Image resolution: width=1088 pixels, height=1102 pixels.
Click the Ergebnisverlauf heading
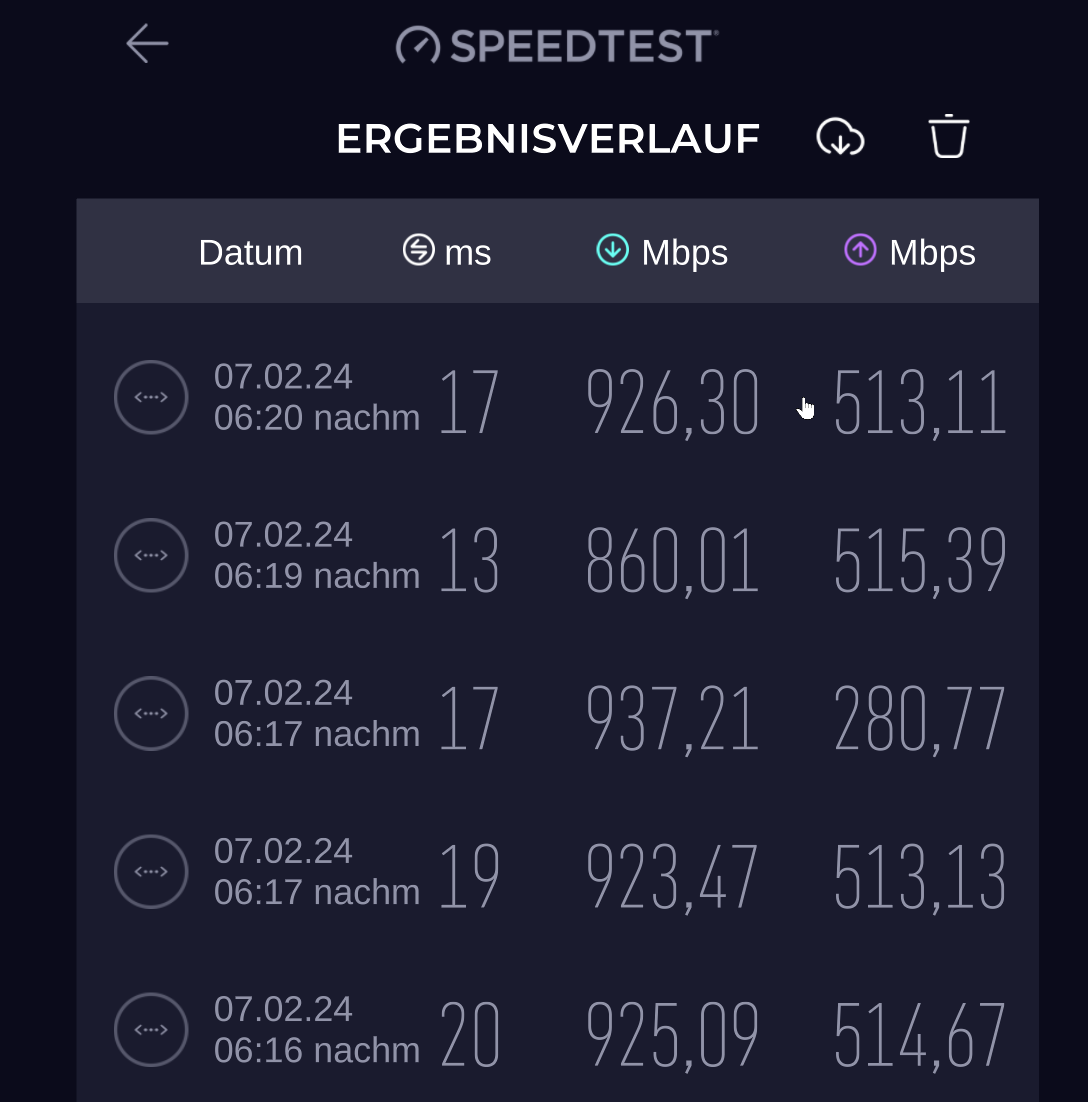(x=548, y=138)
